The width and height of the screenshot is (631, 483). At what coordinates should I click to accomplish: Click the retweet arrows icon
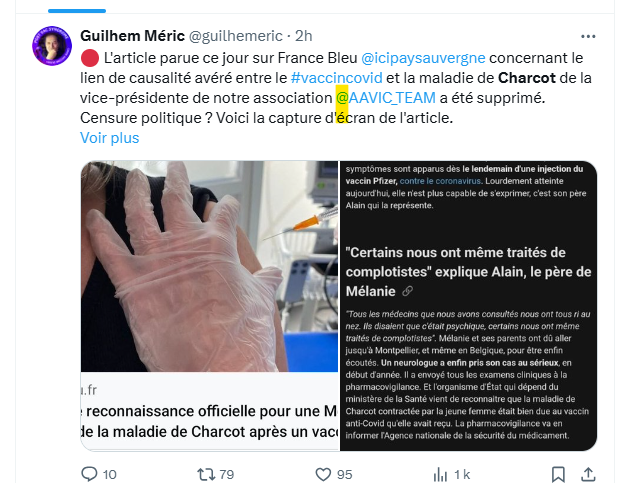tap(206, 474)
